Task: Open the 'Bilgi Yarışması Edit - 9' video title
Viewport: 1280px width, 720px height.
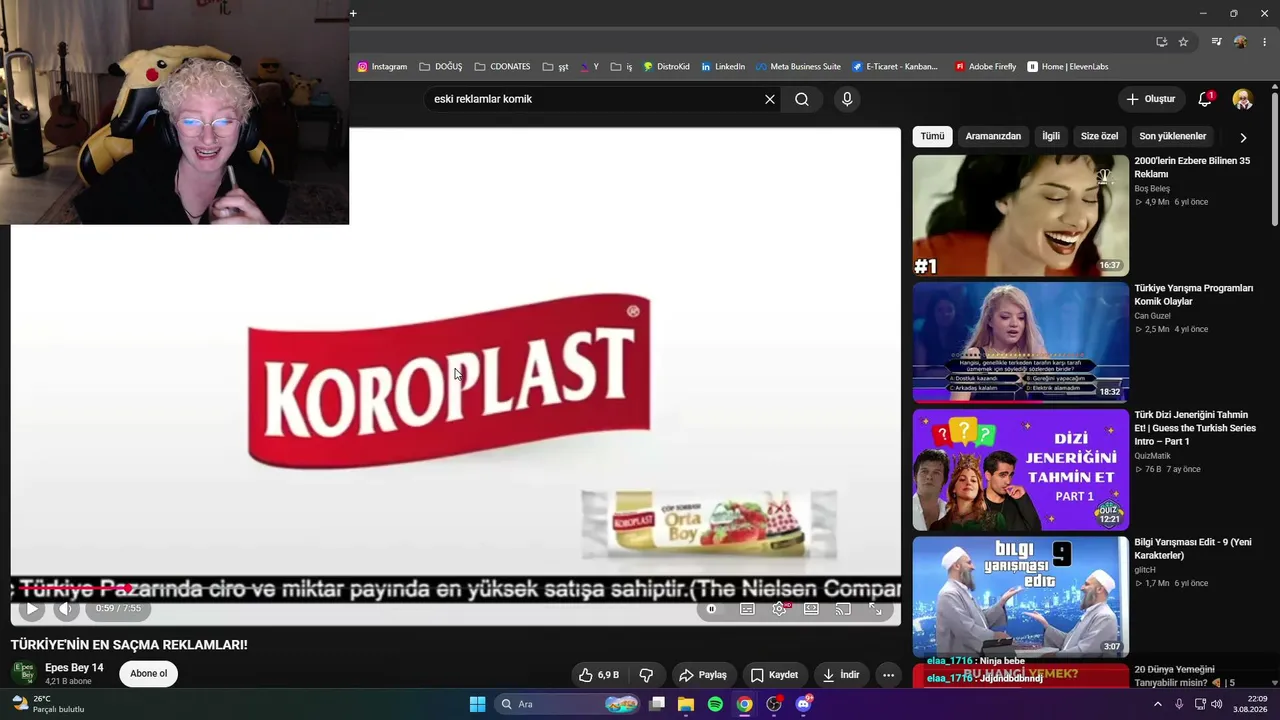Action: (x=1192, y=549)
